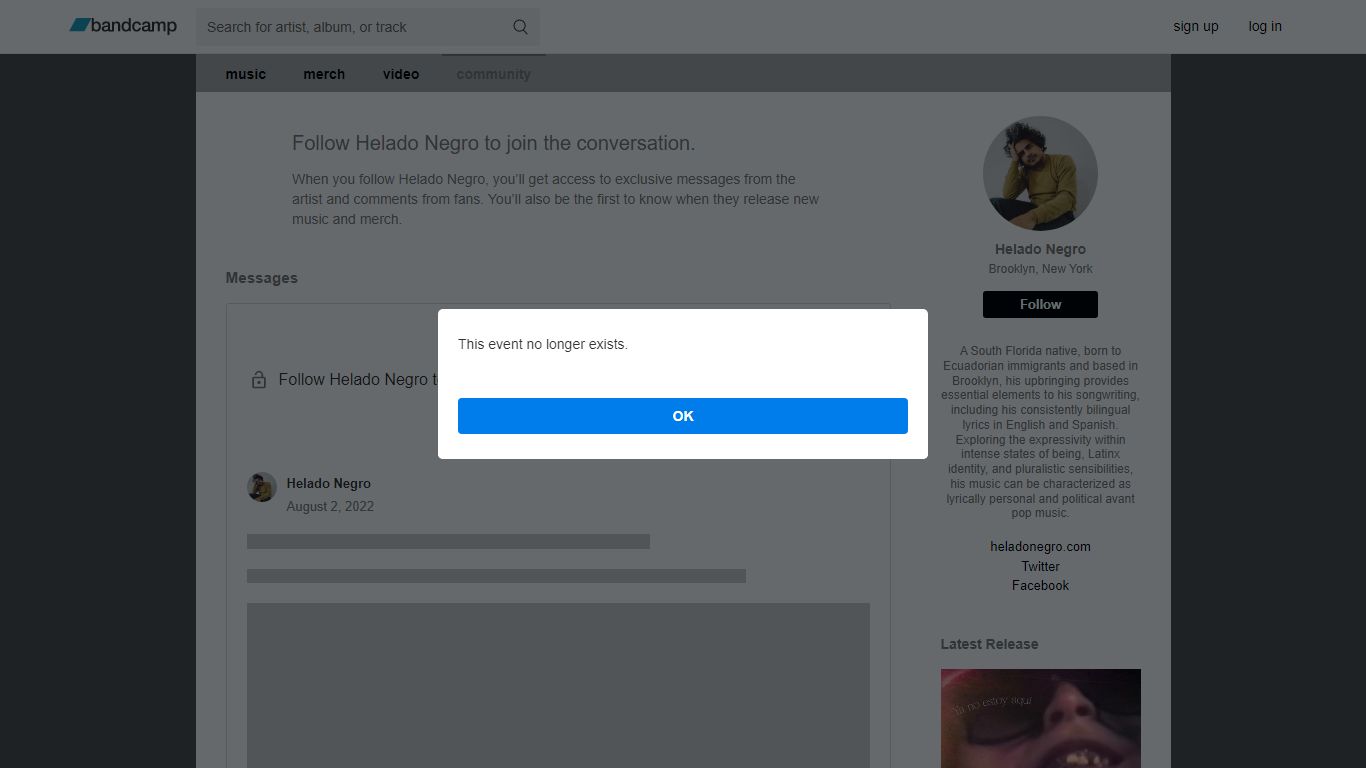The image size is (1366, 768).
Task: Visit the heladonegro.com link
Action: [1040, 546]
